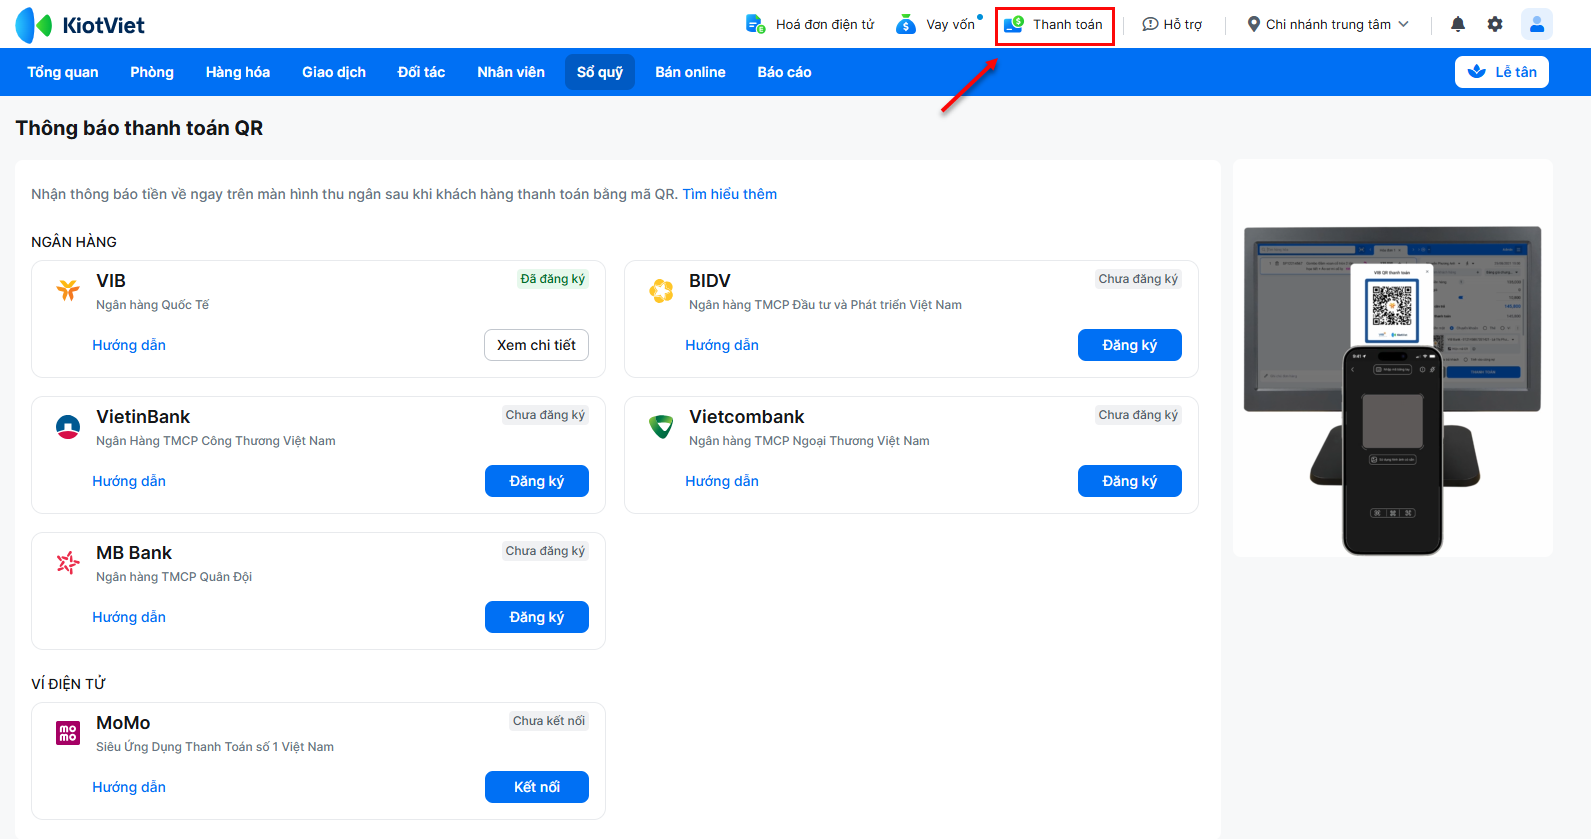Viewport: 1591px width, 839px height.
Task: Open VietinBank Hướng dẫn guide link
Action: (129, 481)
